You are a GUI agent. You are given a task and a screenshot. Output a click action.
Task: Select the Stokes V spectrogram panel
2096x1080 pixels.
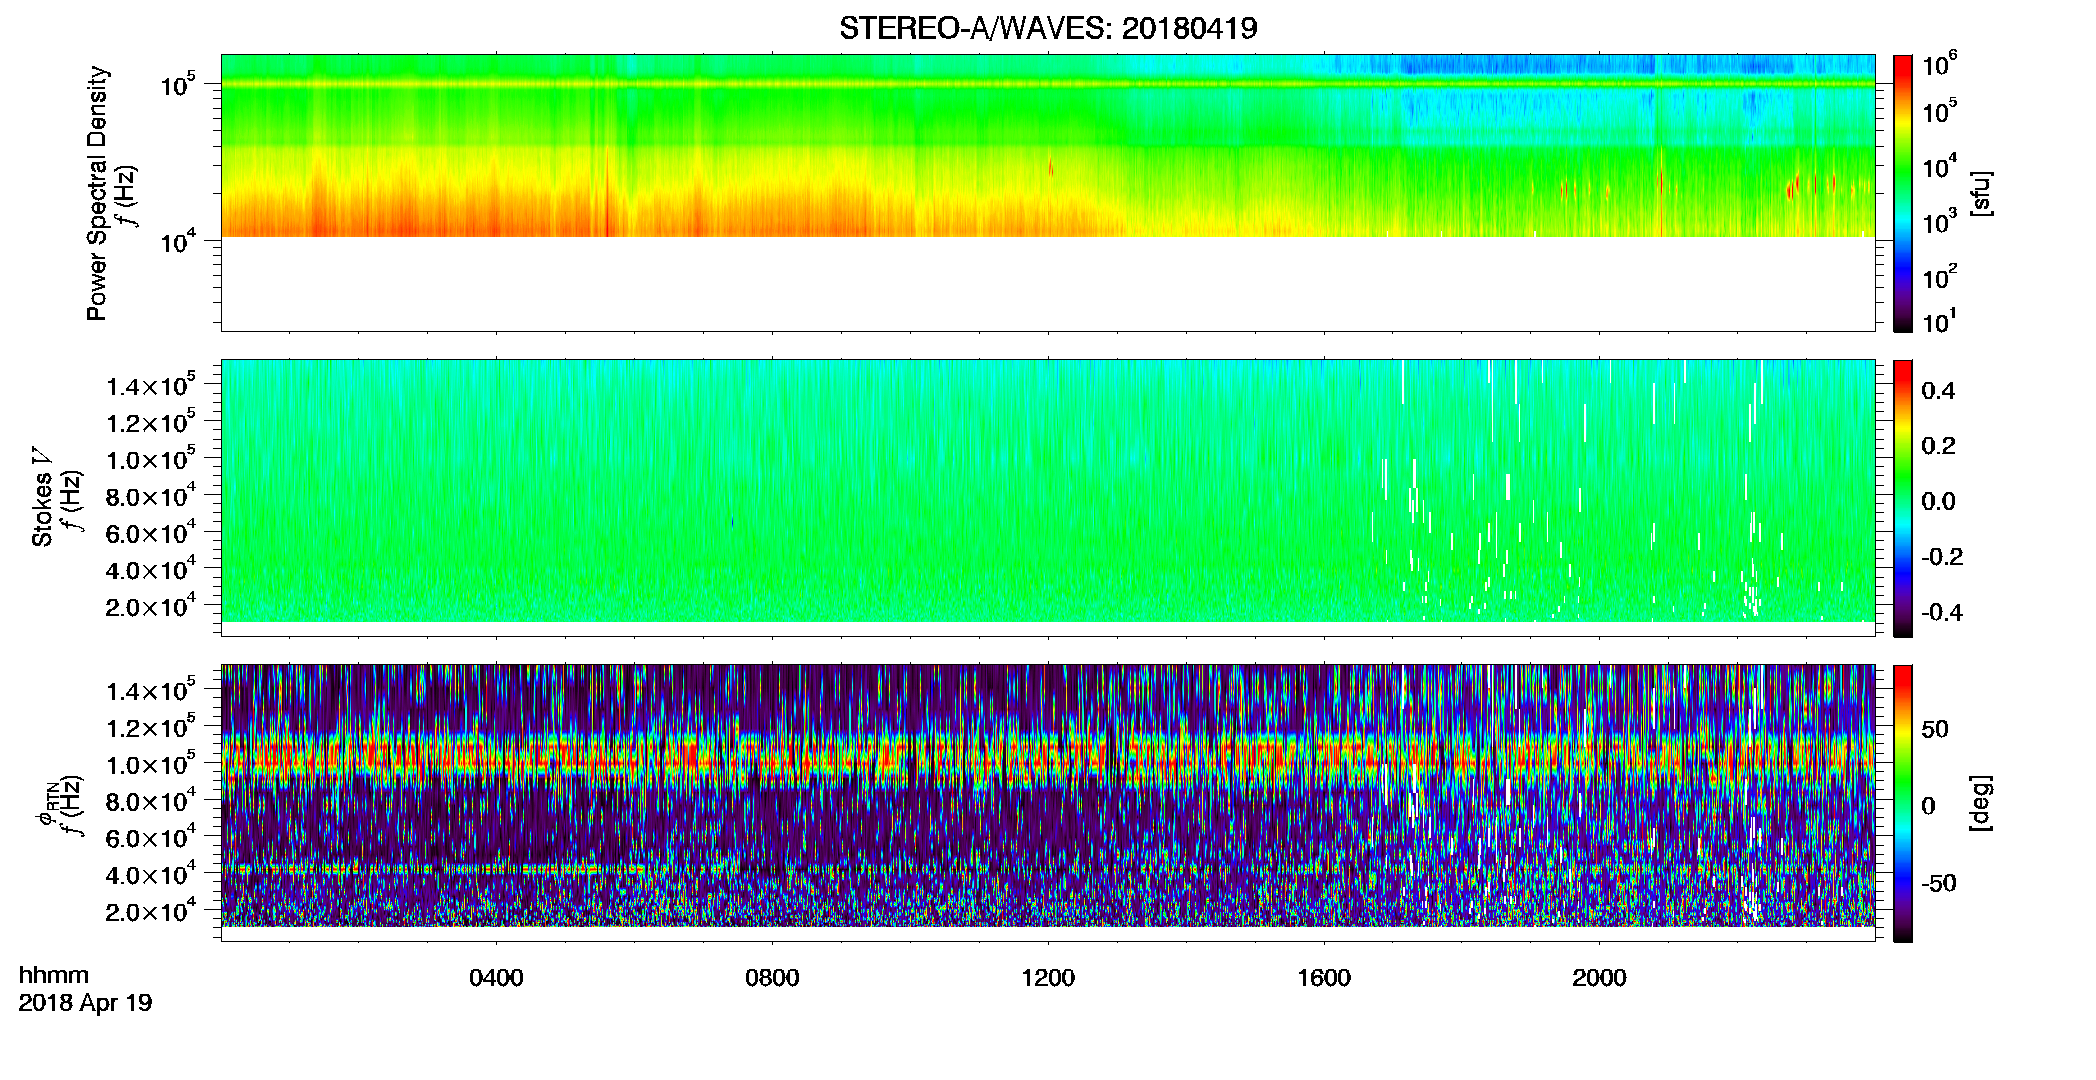pos(1048,497)
